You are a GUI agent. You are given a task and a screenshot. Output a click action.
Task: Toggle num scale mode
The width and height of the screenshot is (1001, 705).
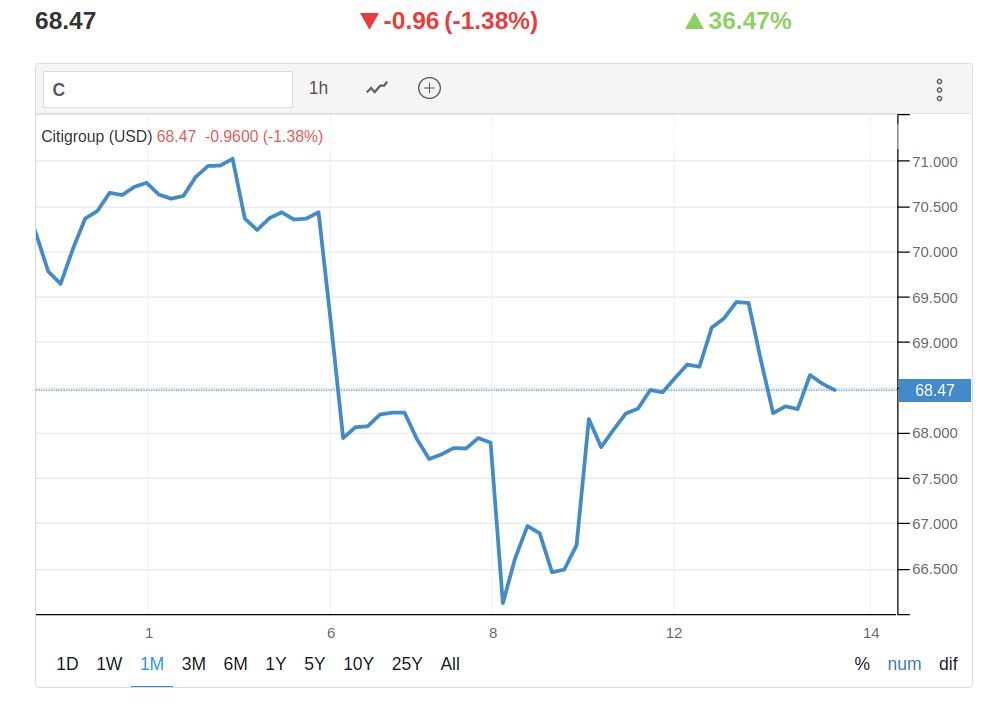[x=904, y=664]
